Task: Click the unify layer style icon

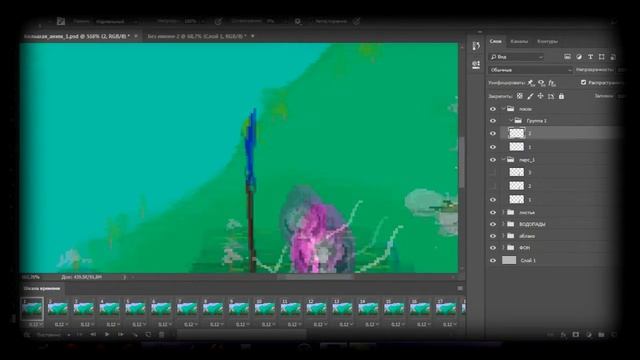Action: pyautogui.click(x=552, y=83)
